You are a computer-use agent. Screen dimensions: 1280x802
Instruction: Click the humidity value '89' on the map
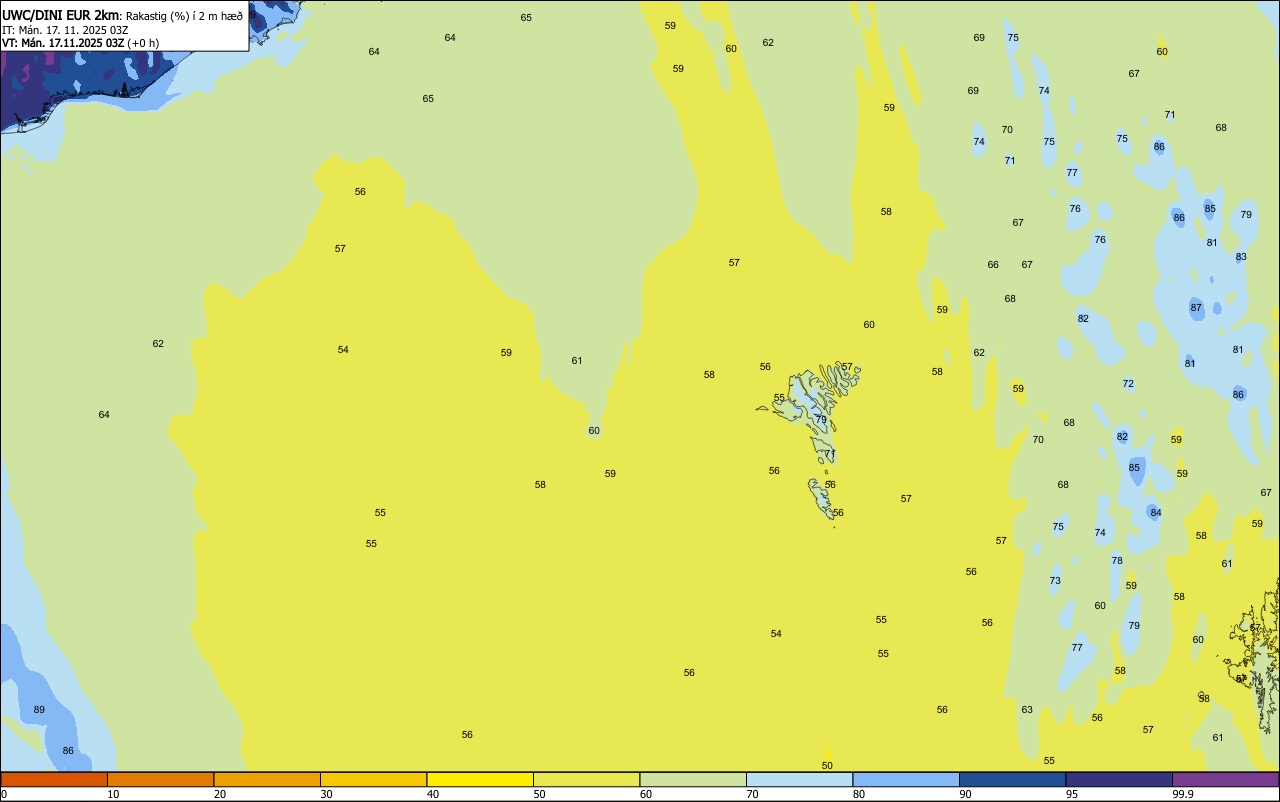pyautogui.click(x=39, y=710)
